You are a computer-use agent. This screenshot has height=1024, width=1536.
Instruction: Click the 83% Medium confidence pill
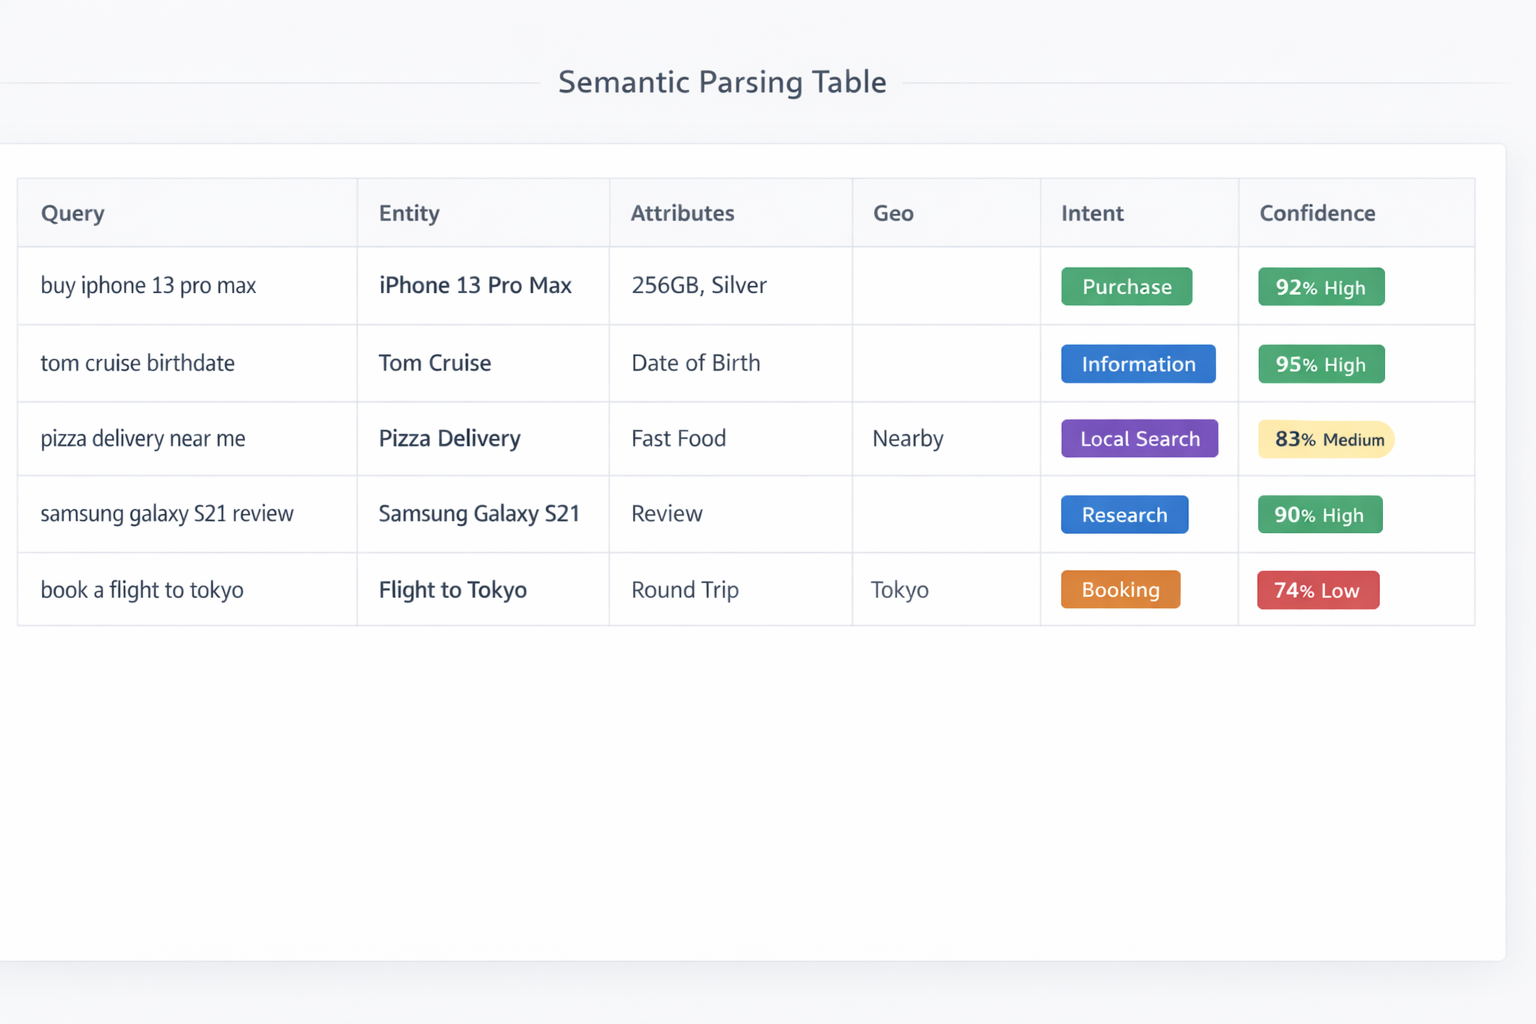click(1326, 439)
